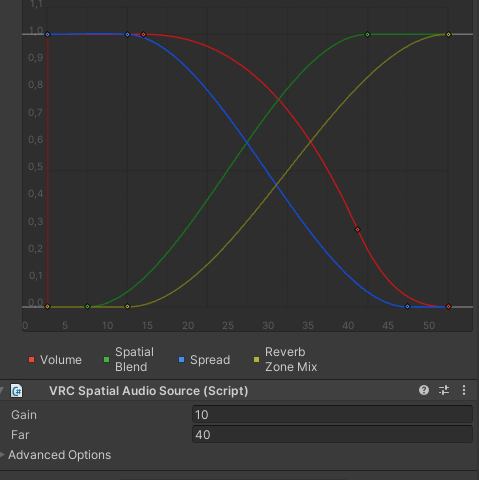Select the red Volume legend swatch

point(32,360)
